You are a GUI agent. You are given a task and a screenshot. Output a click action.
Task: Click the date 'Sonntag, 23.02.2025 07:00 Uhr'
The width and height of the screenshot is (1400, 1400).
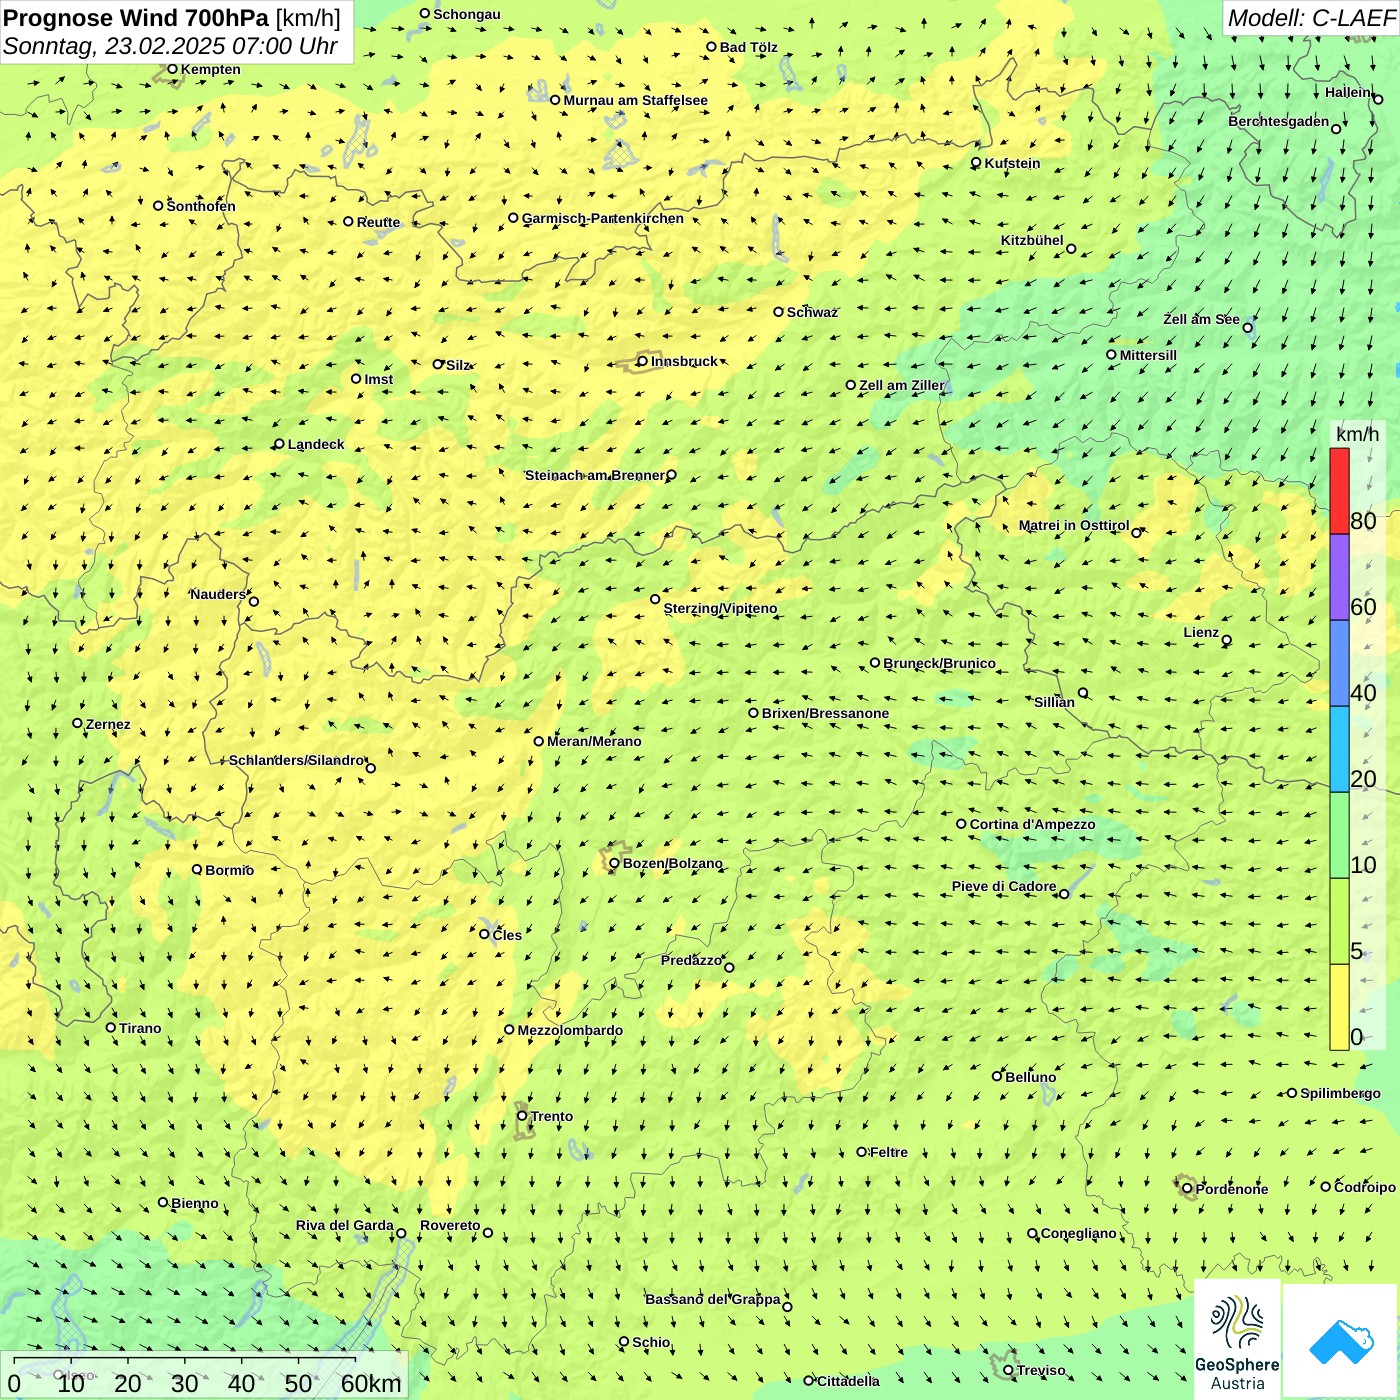(x=170, y=46)
